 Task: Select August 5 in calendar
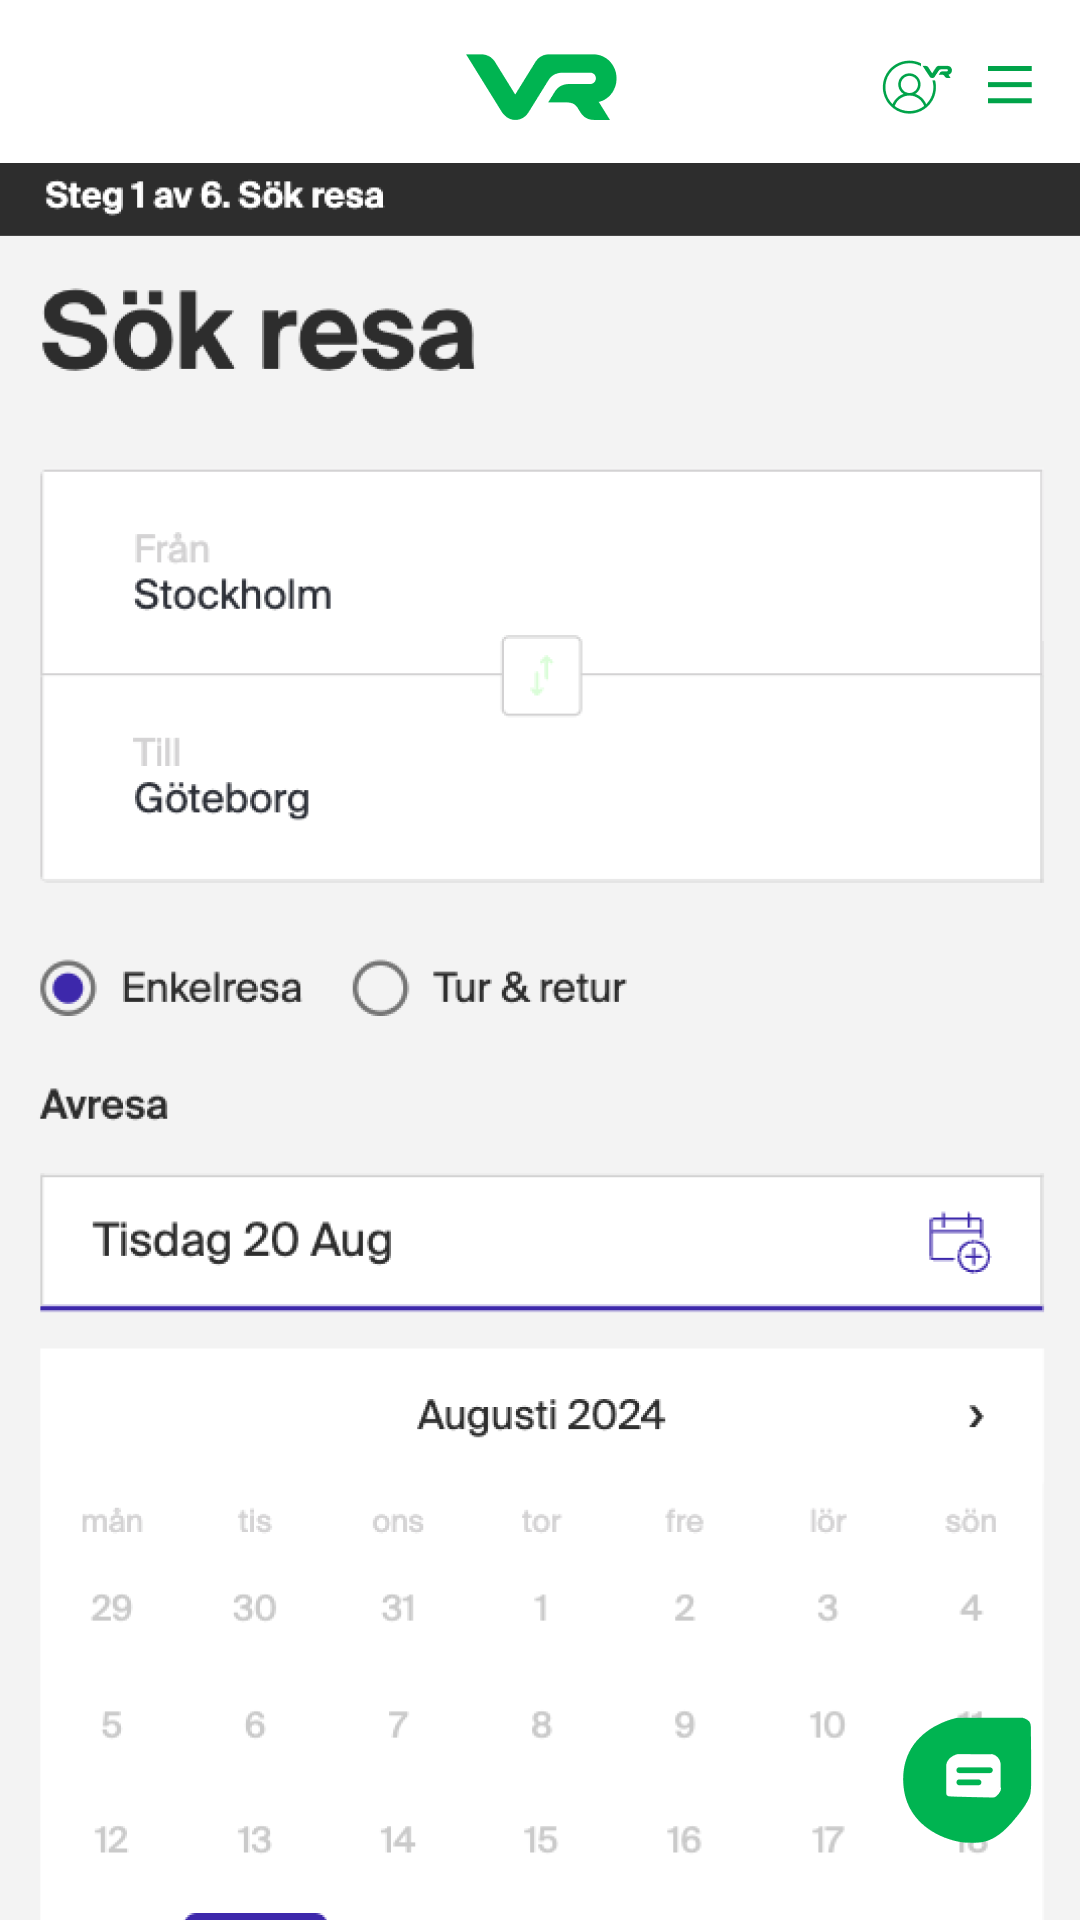[x=111, y=1725]
